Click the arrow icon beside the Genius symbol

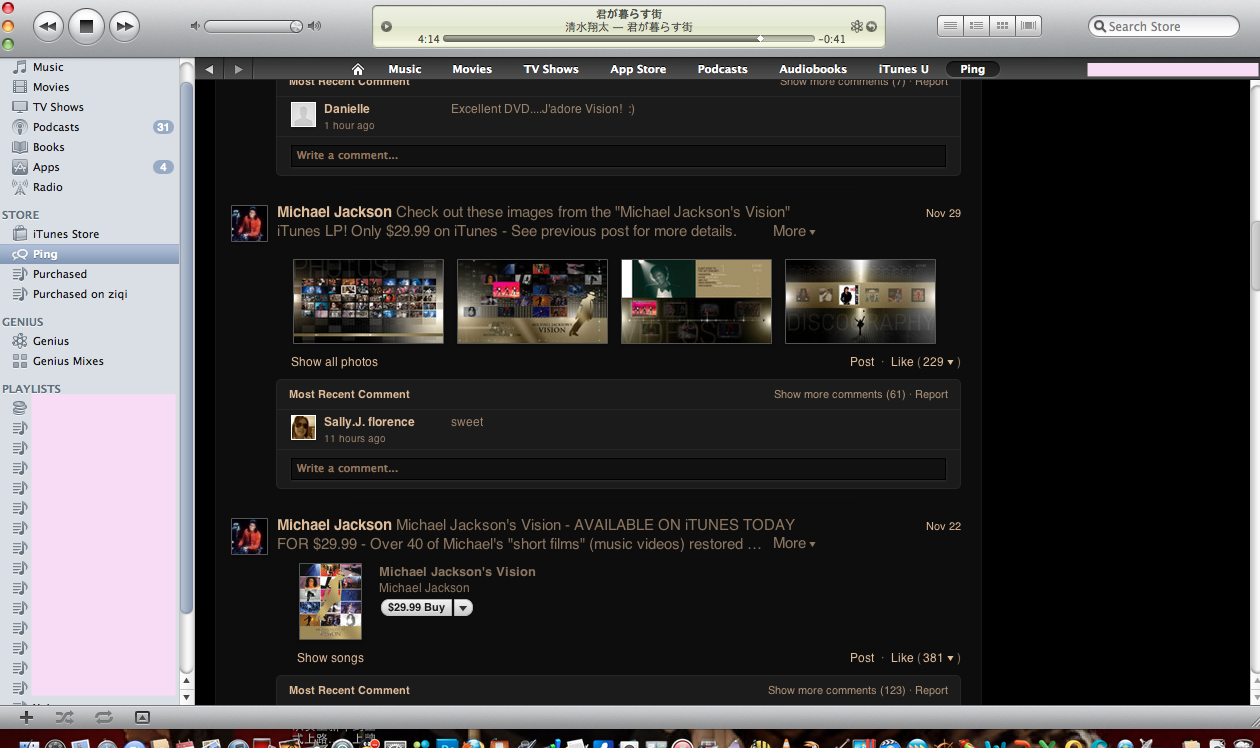pos(871,27)
